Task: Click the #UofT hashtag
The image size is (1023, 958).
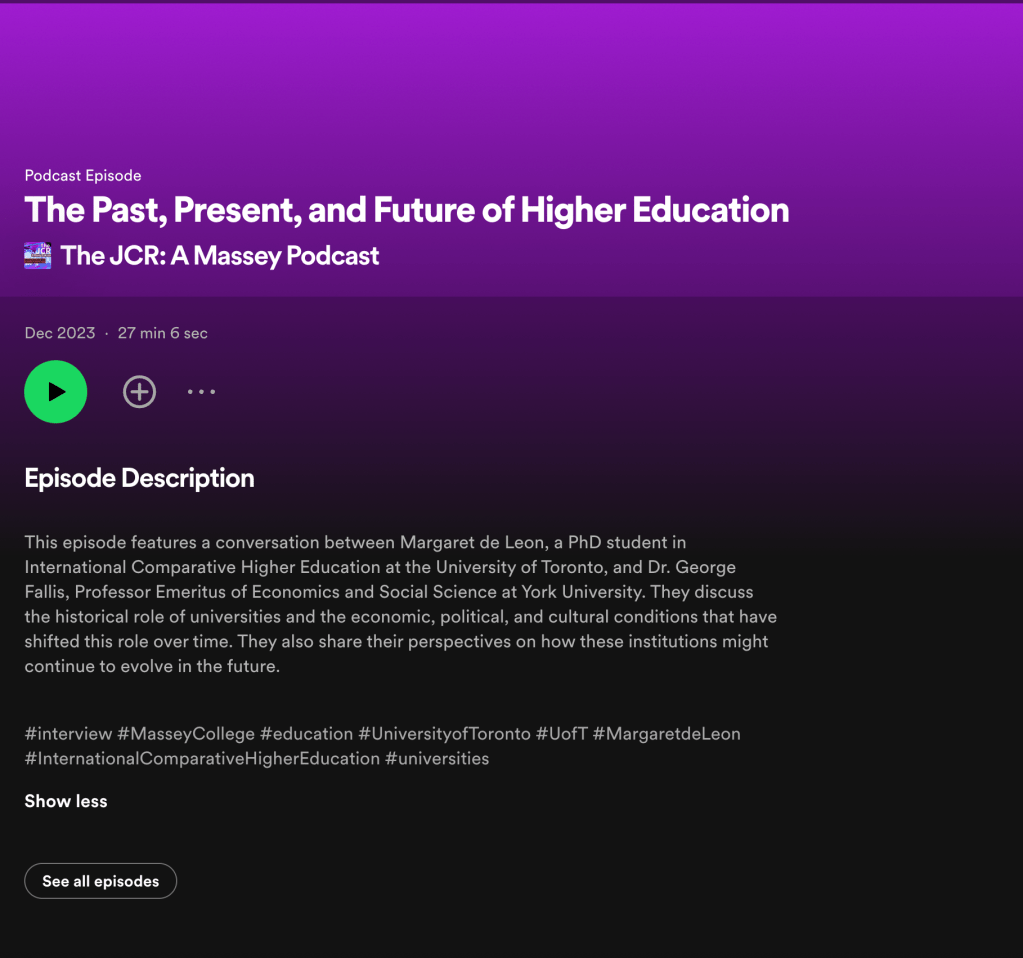Action: tap(561, 734)
